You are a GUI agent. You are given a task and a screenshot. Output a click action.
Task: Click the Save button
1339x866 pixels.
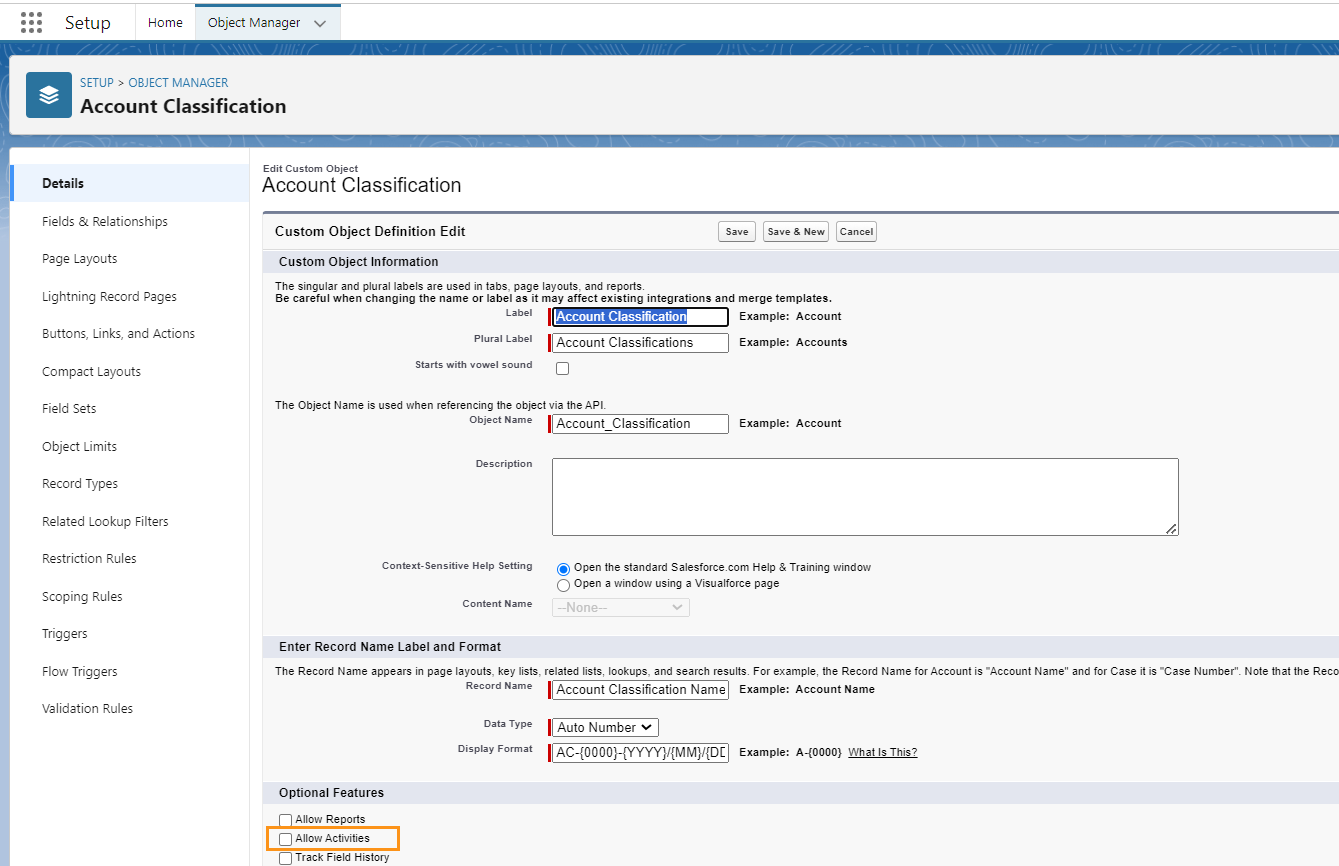pyautogui.click(x=737, y=231)
